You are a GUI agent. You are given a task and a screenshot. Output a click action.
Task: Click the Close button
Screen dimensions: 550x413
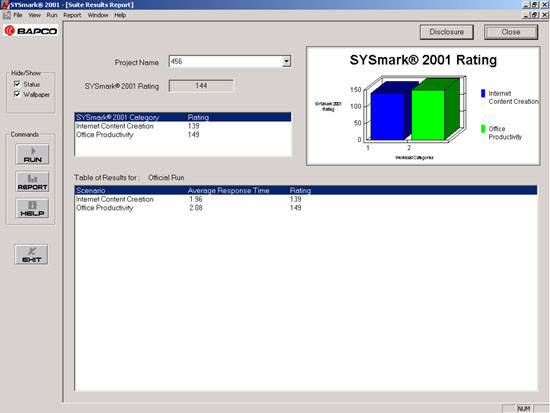point(511,32)
